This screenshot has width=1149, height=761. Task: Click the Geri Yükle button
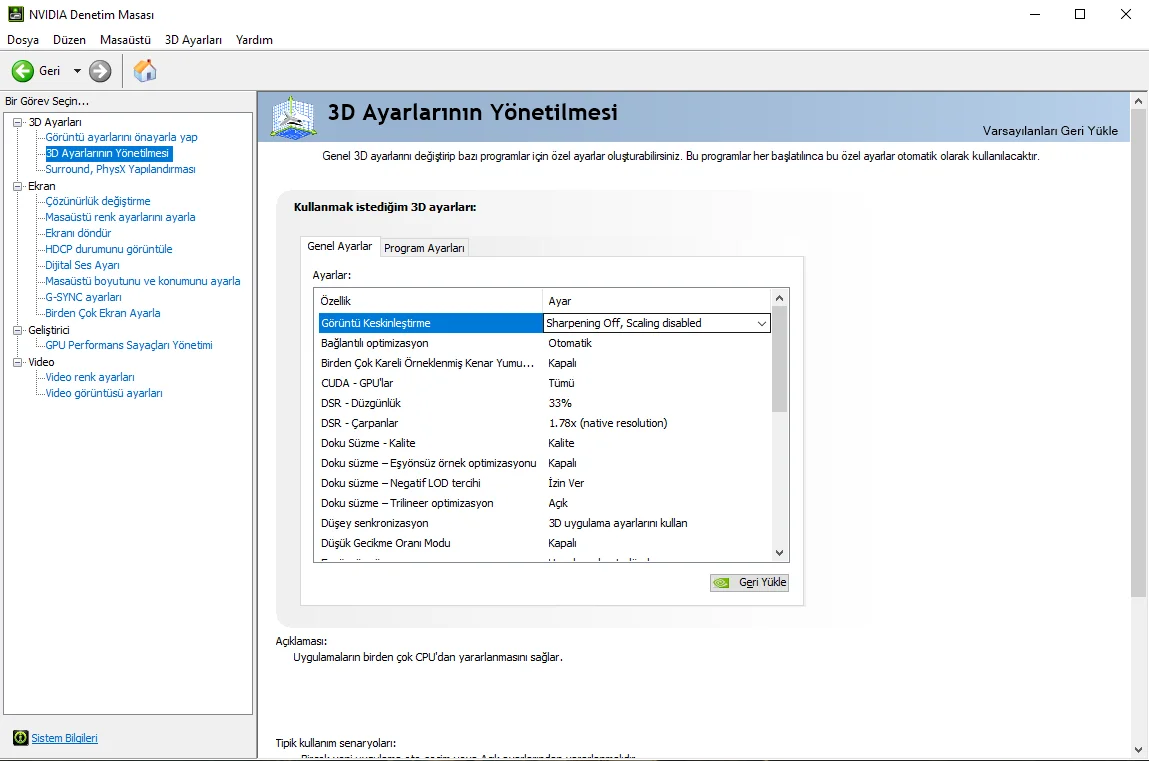(x=749, y=582)
